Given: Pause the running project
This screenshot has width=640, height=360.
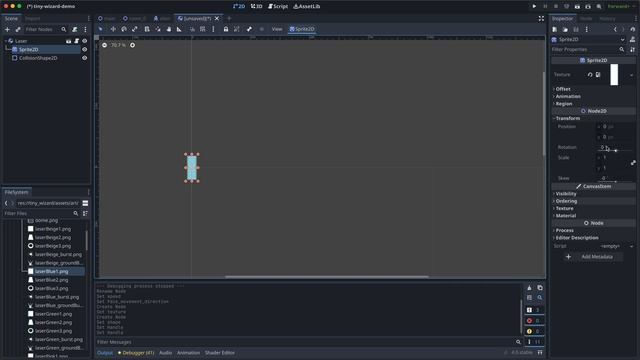Looking at the screenshot, I should pos(545,6).
